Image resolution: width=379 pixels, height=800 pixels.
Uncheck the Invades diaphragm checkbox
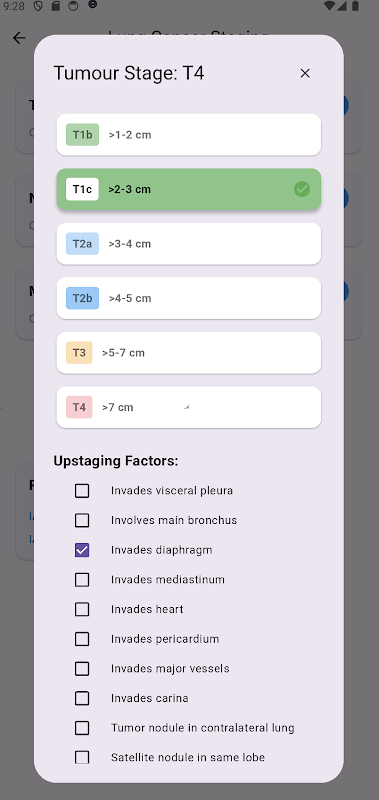pyautogui.click(x=82, y=550)
